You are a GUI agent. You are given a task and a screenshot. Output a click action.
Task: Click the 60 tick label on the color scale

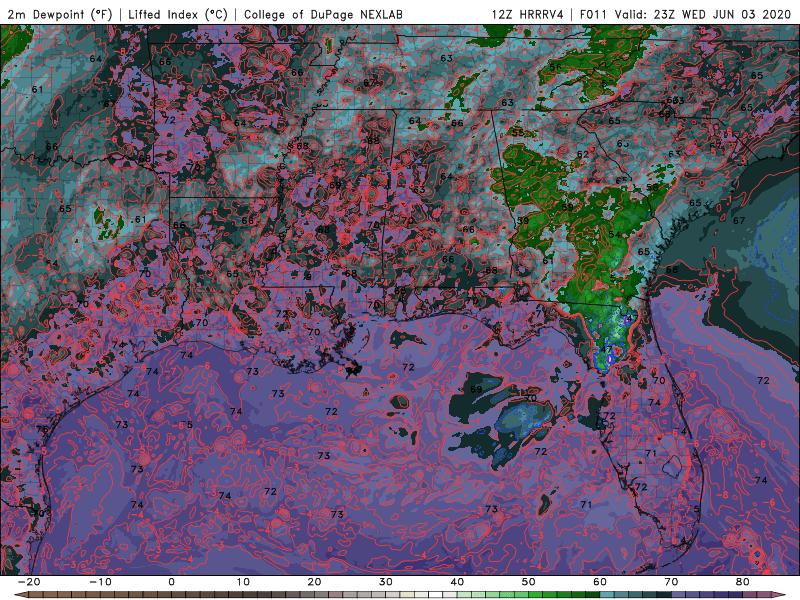click(600, 582)
